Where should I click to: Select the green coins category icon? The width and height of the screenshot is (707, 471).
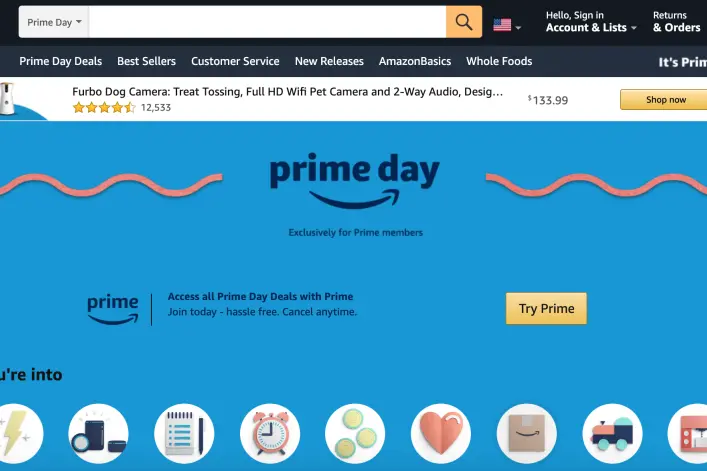click(x=355, y=434)
